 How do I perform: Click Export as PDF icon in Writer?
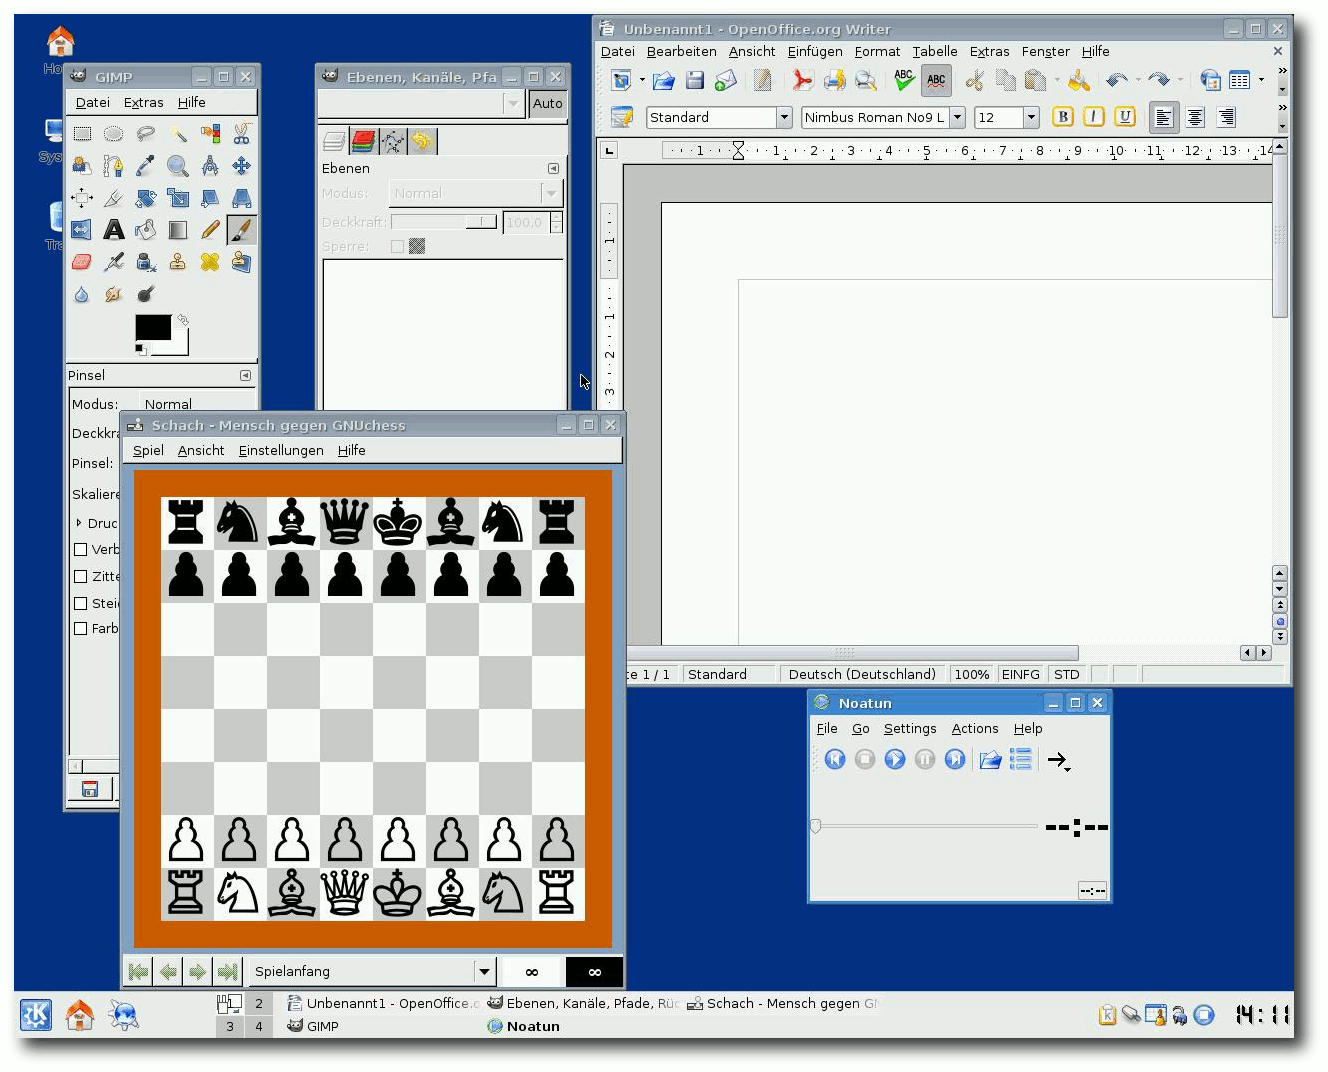802,81
